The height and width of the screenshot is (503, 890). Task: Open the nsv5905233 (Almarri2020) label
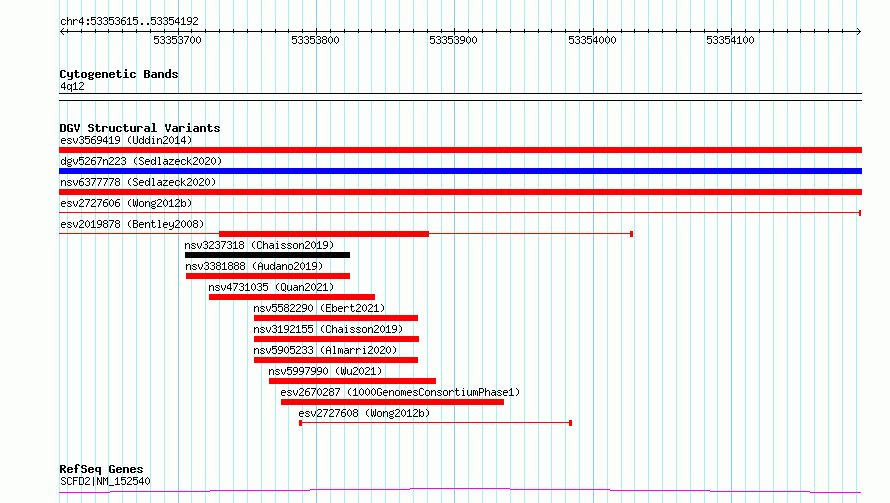(x=325, y=350)
